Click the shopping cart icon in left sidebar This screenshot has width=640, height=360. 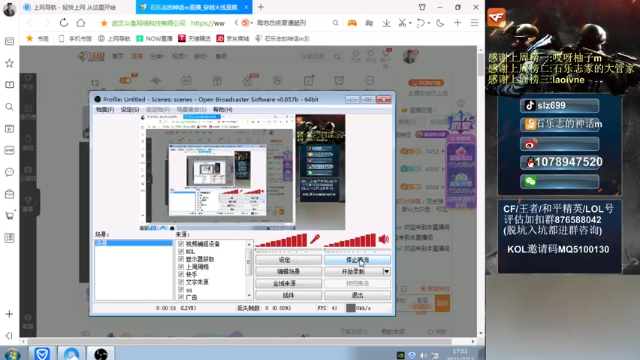pyautogui.click(x=9, y=216)
